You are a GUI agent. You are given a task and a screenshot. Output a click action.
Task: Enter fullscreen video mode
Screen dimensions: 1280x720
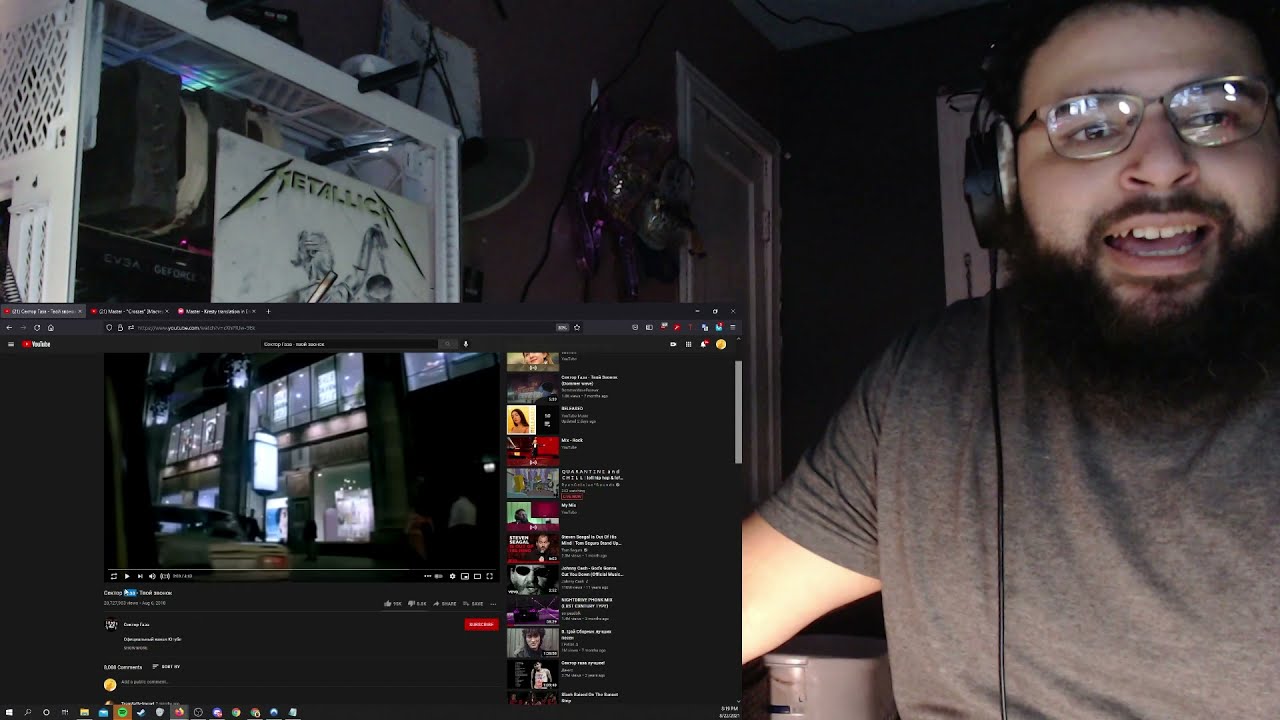coord(489,576)
